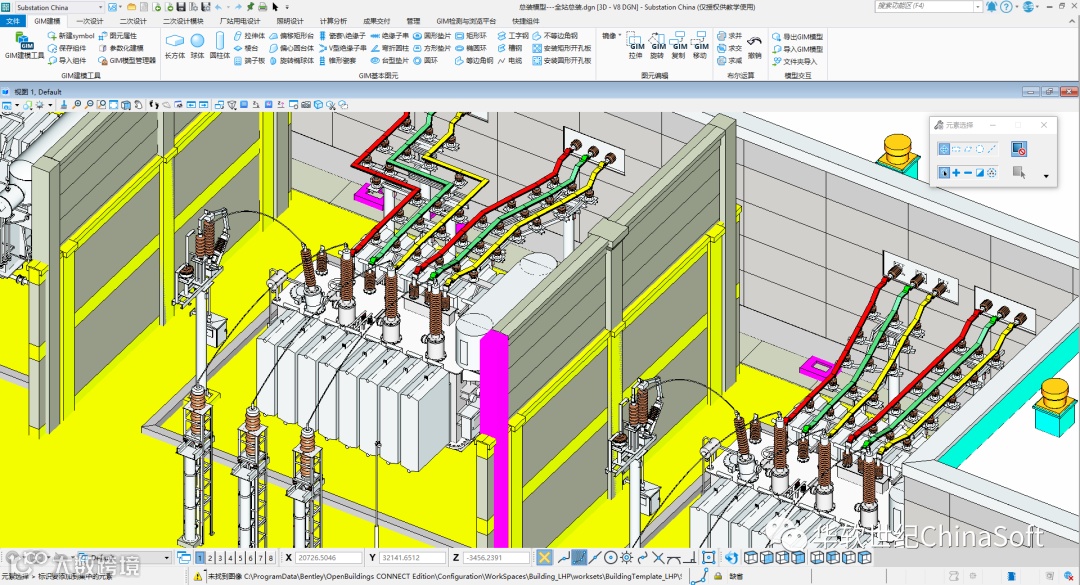Screen dimensions: 1080x585
Task: Select the 圆柱体 cylinder primitive
Action: point(220,46)
